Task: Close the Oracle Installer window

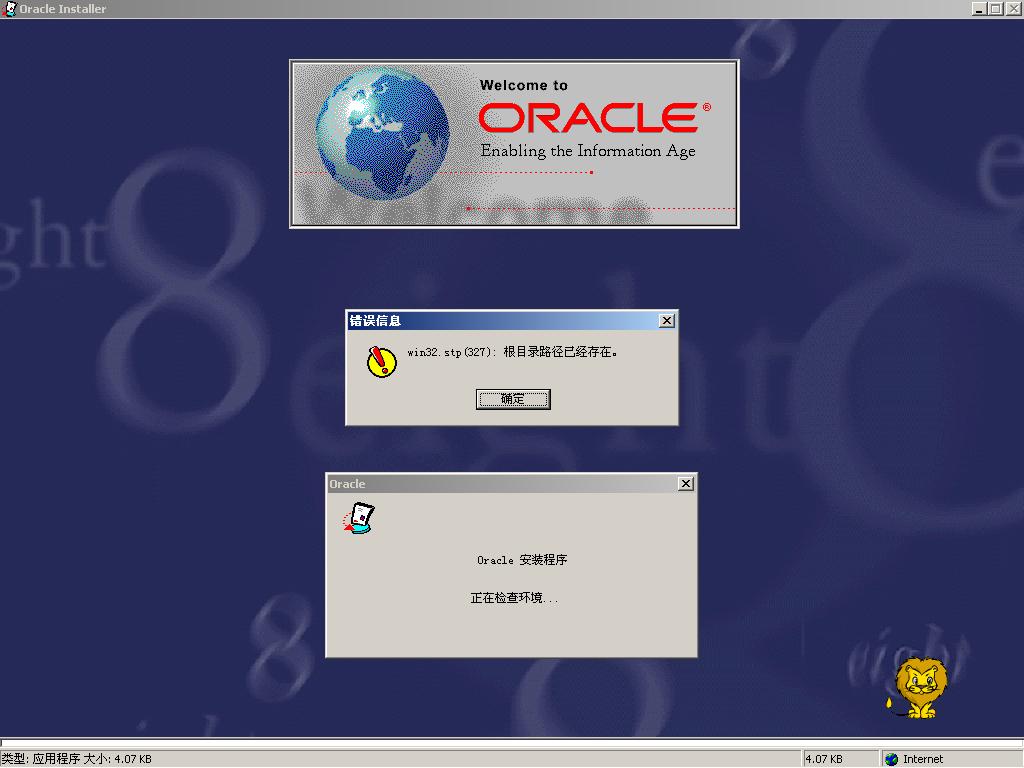Action: [x=1013, y=8]
